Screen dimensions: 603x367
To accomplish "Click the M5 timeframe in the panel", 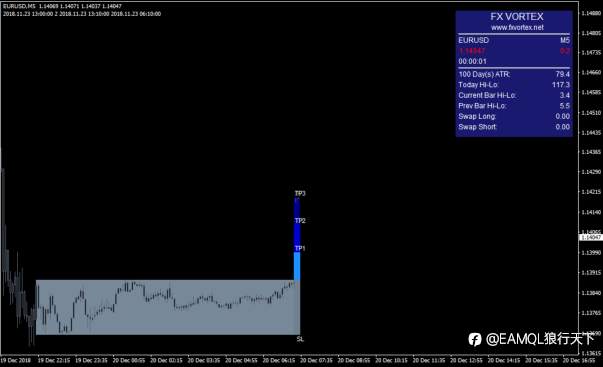I will [565, 40].
